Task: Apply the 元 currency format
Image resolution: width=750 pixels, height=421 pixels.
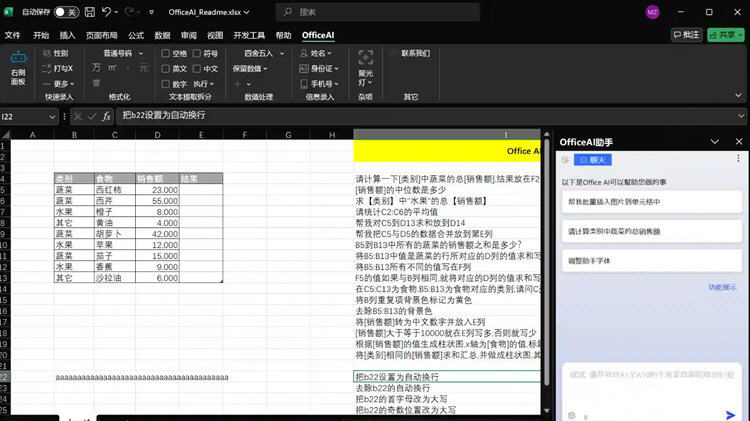Action: coord(143,68)
